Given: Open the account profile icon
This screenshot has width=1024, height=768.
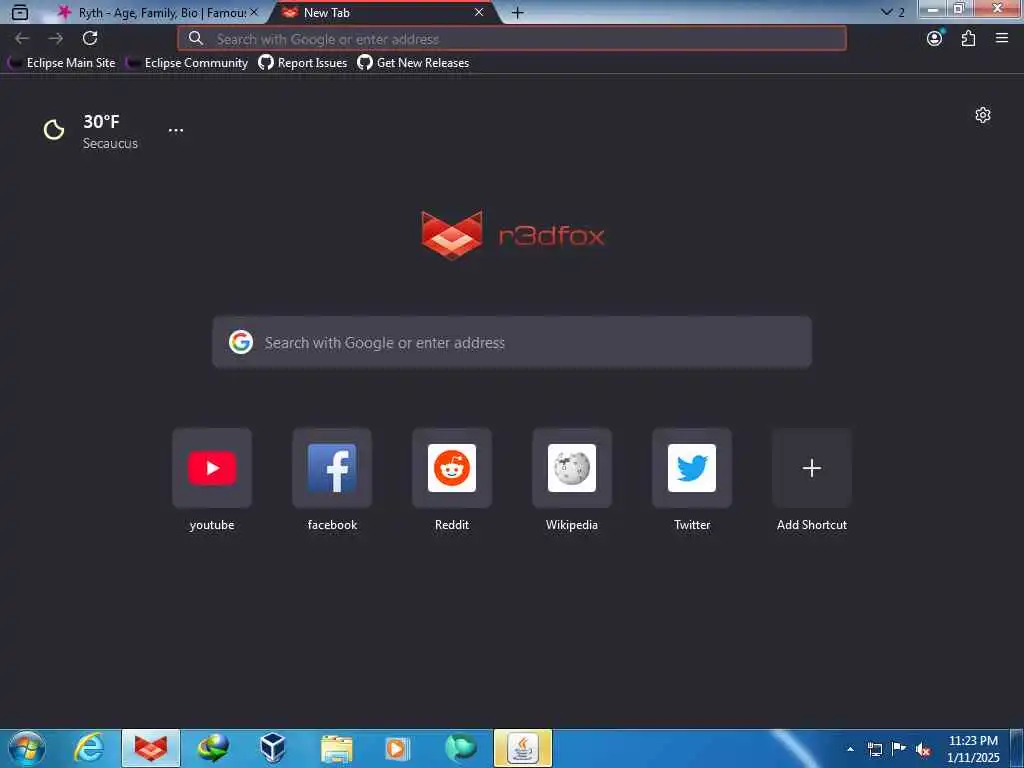Looking at the screenshot, I should coord(935,39).
